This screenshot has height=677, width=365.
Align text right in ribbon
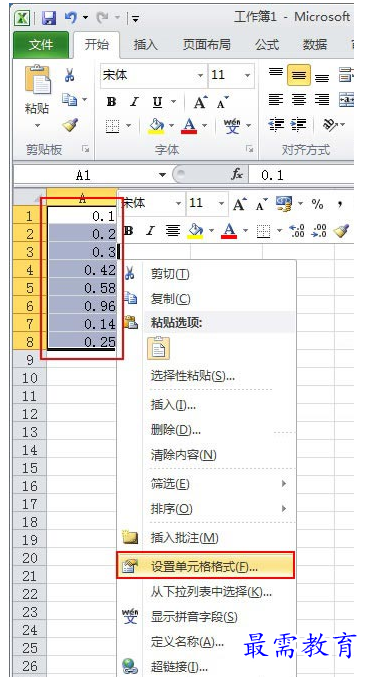pyautogui.click(x=322, y=100)
